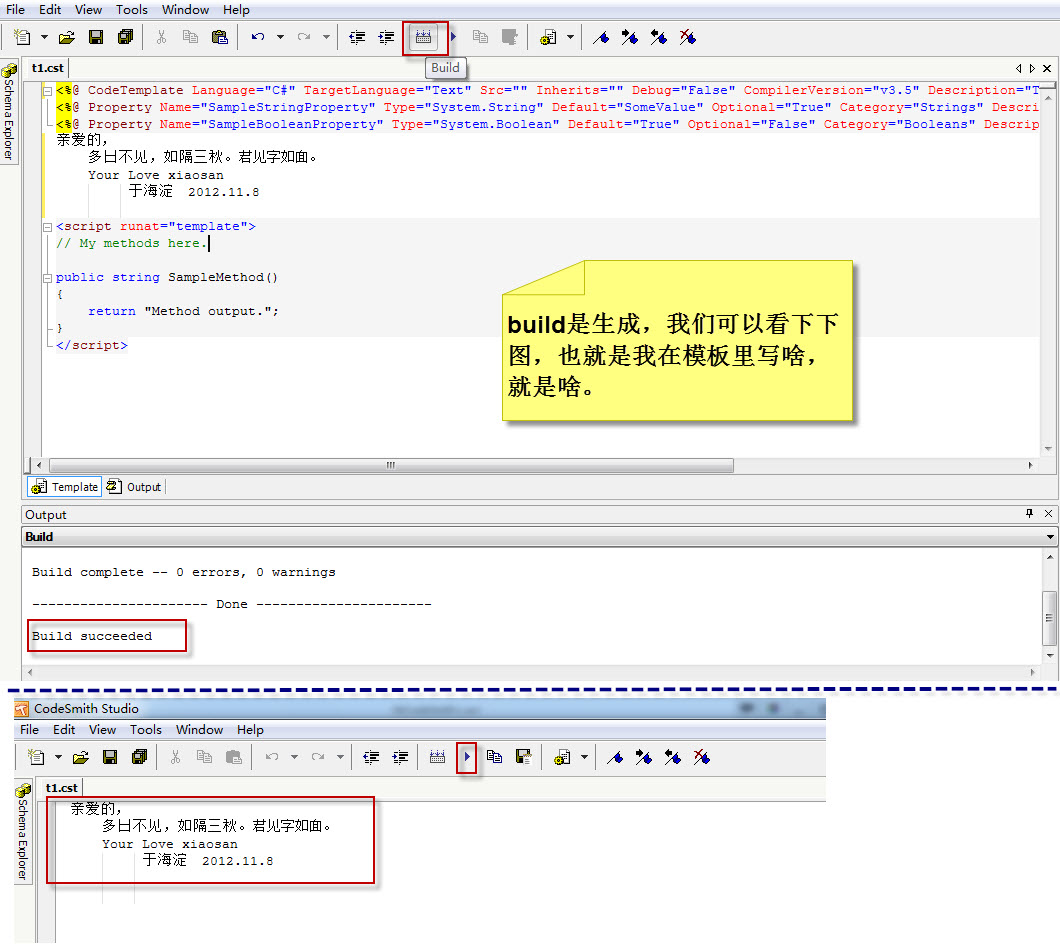Image resolution: width=1060 pixels, height=952 pixels.
Task: Open the Schema Explorer side panel in the top window
Action: pos(9,113)
